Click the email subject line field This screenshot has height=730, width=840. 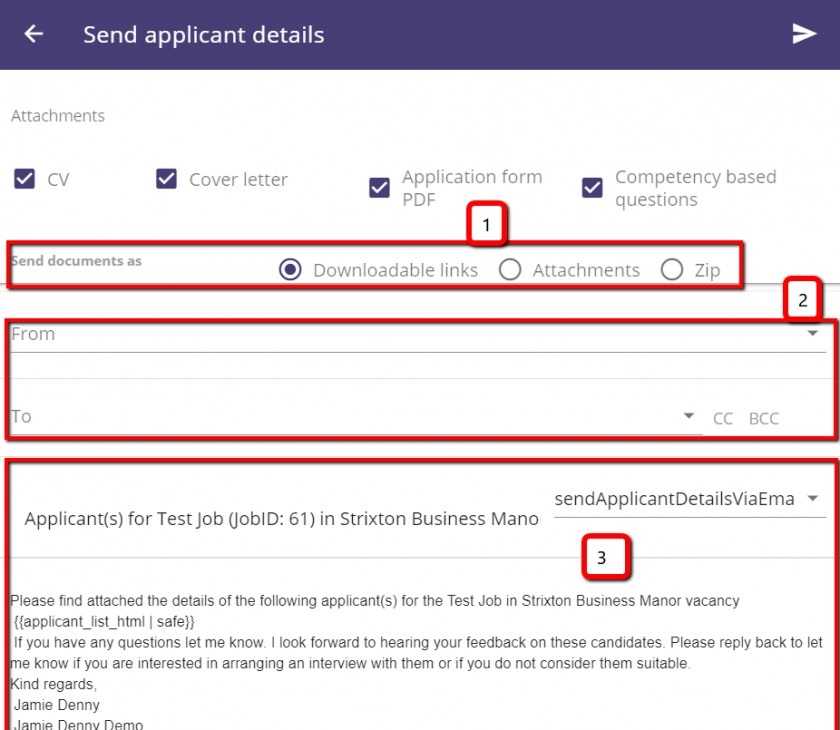pyautogui.click(x=281, y=518)
